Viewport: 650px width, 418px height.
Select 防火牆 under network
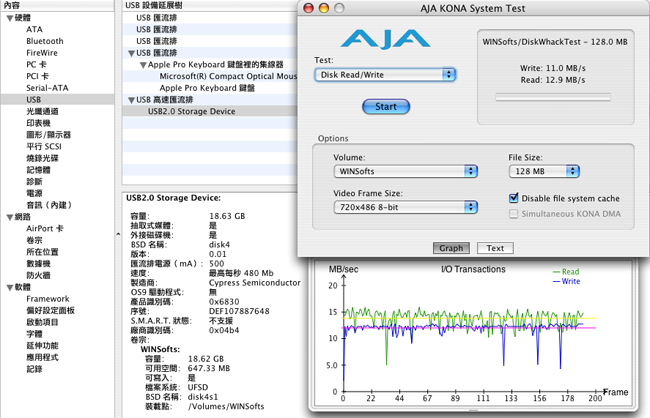tap(38, 275)
